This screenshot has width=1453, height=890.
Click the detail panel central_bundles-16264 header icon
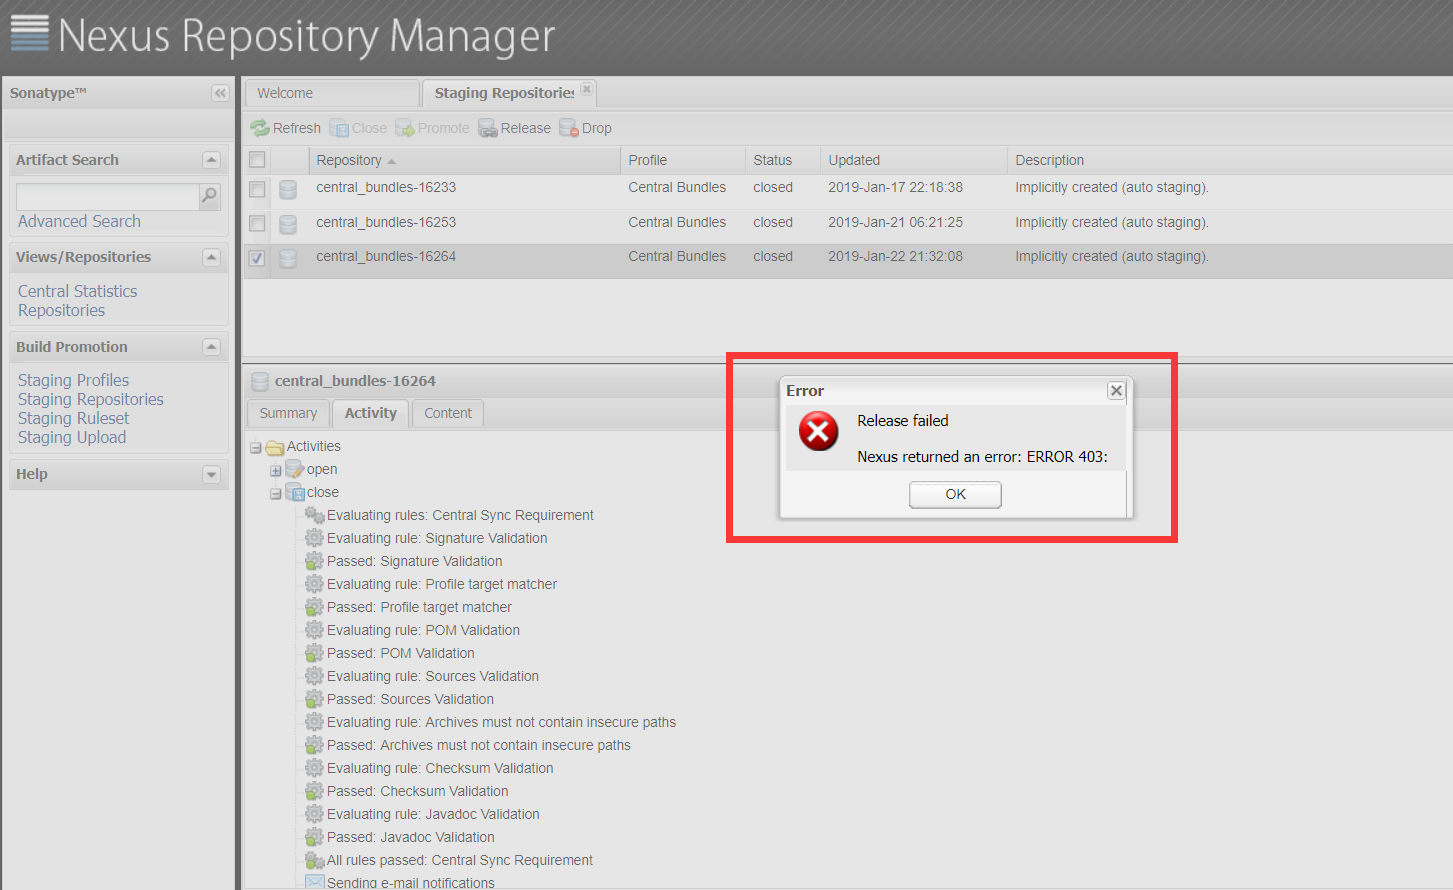click(260, 381)
